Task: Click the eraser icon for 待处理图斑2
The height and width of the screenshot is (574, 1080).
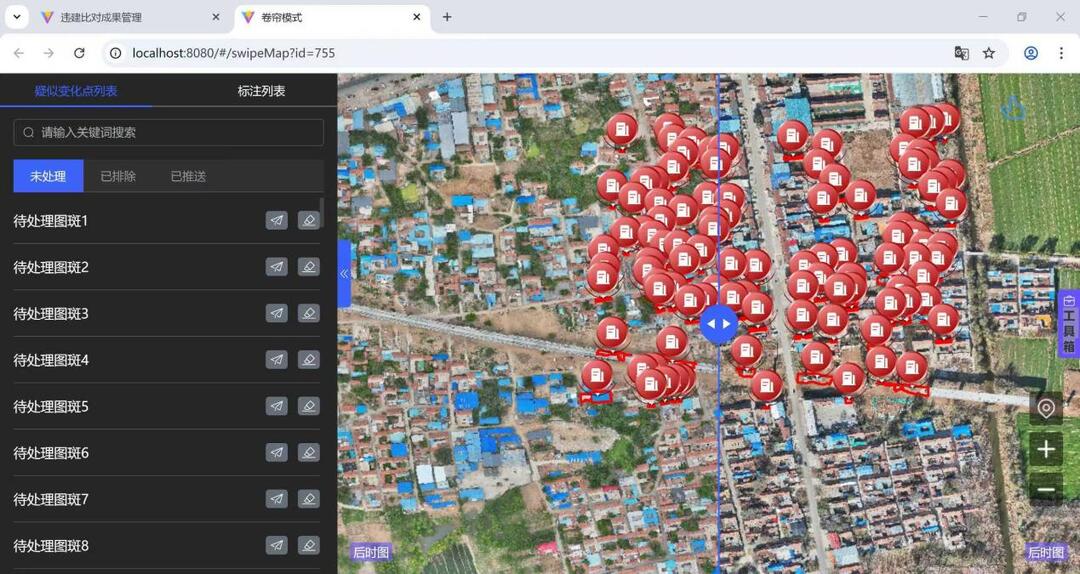Action: click(309, 267)
